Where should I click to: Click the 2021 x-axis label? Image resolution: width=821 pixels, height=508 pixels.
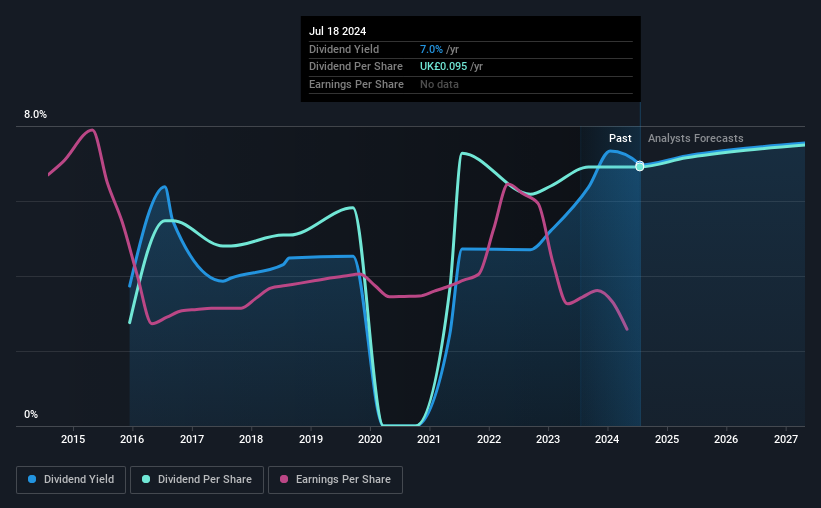coord(429,439)
